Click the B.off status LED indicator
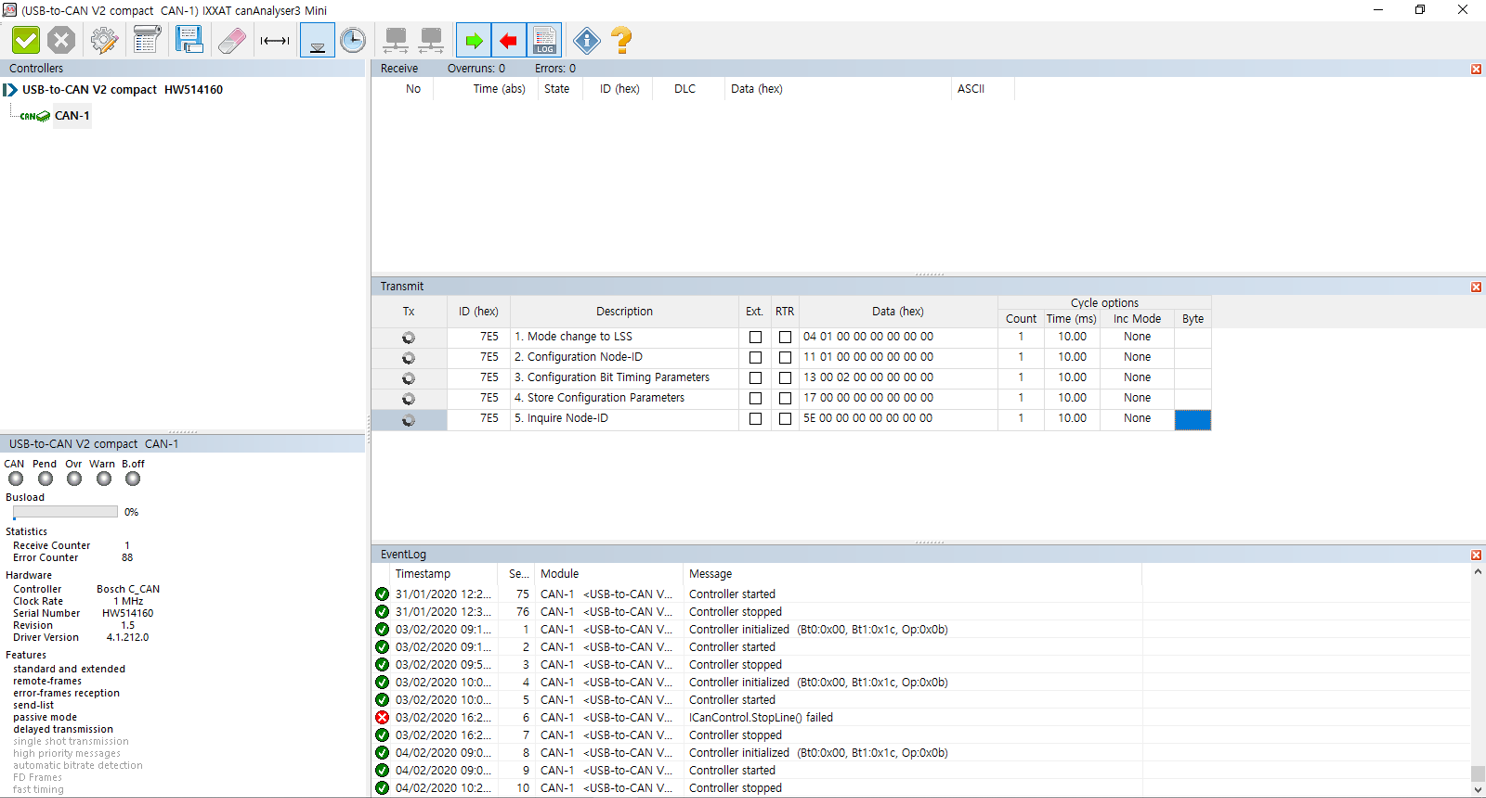 pyautogui.click(x=133, y=479)
